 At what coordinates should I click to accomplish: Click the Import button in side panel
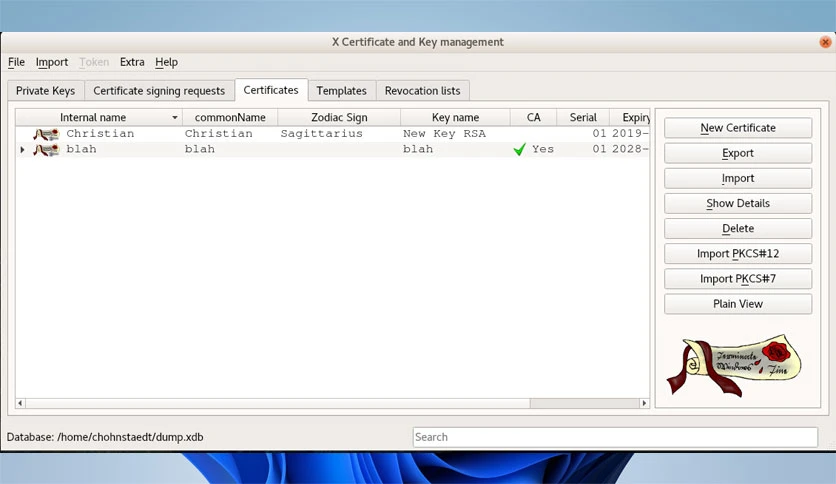pyautogui.click(x=738, y=178)
